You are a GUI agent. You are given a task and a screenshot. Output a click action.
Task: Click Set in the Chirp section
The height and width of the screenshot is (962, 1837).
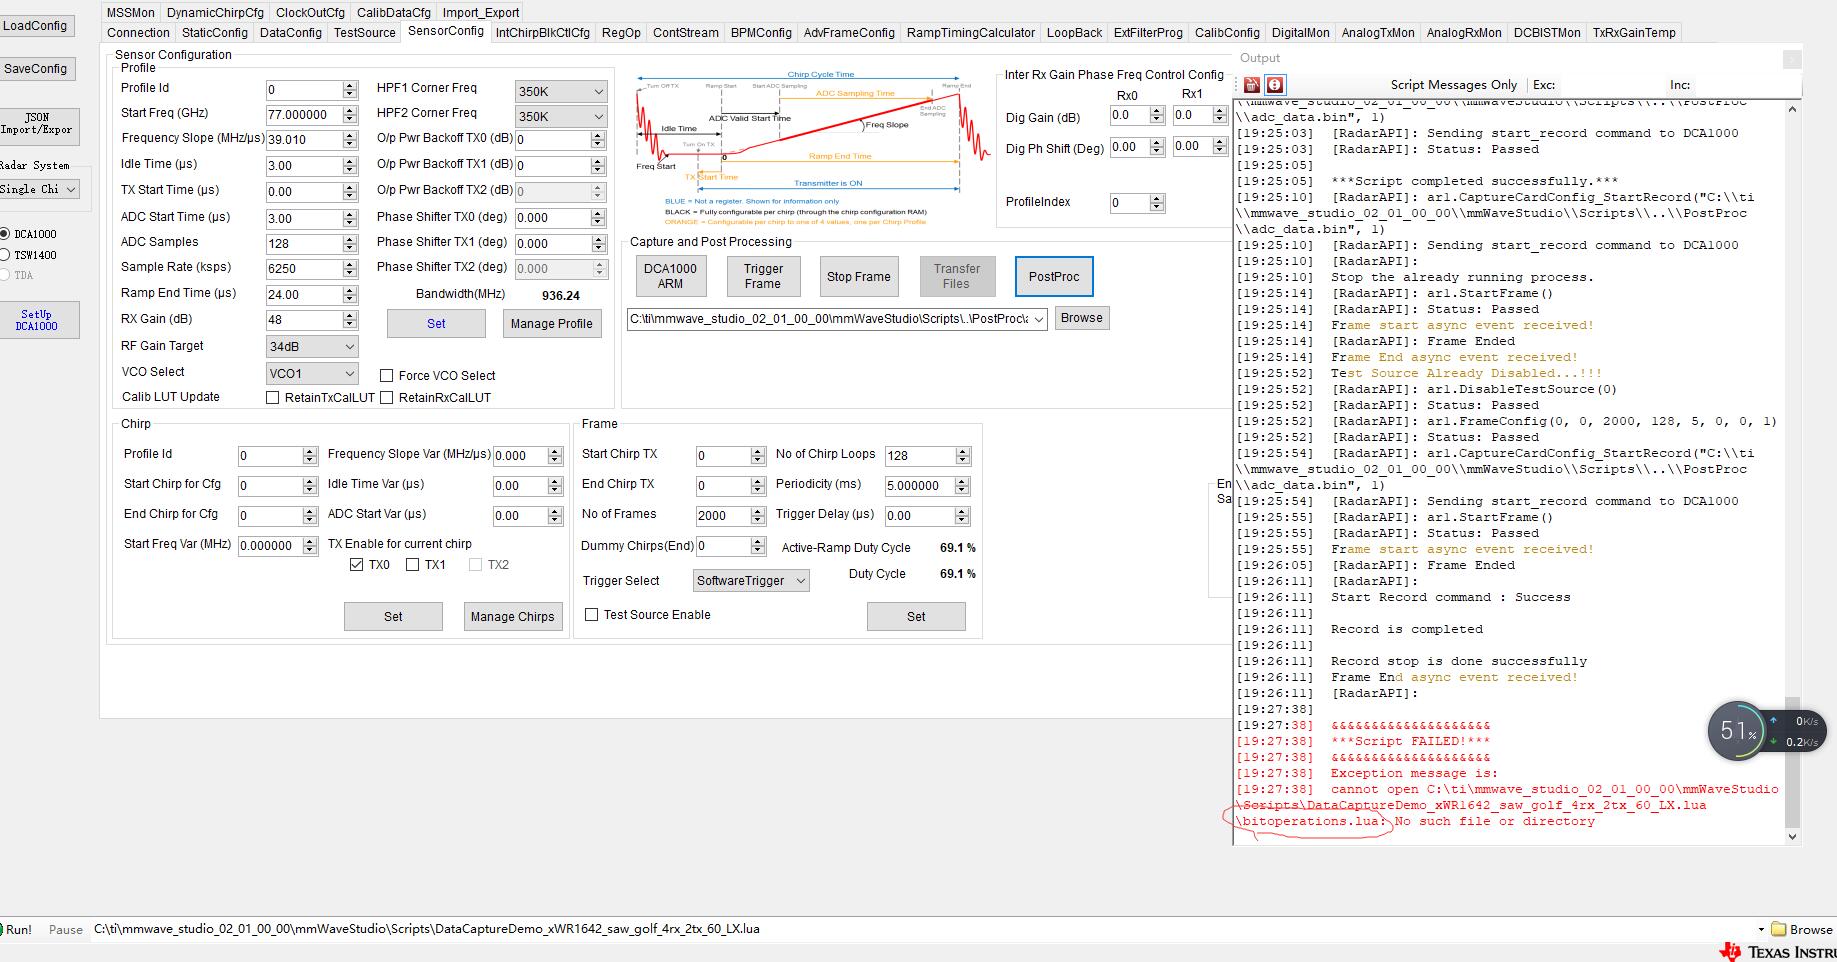(393, 616)
